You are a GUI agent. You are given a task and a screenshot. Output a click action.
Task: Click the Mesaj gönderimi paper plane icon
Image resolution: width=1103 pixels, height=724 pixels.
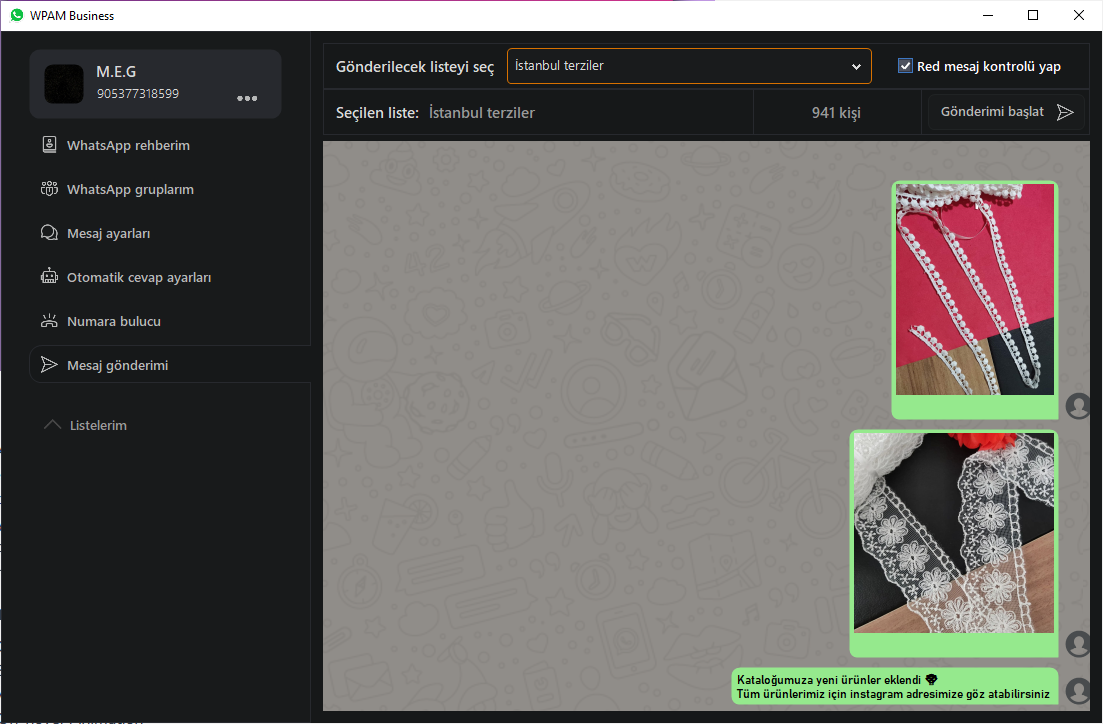[x=49, y=365]
